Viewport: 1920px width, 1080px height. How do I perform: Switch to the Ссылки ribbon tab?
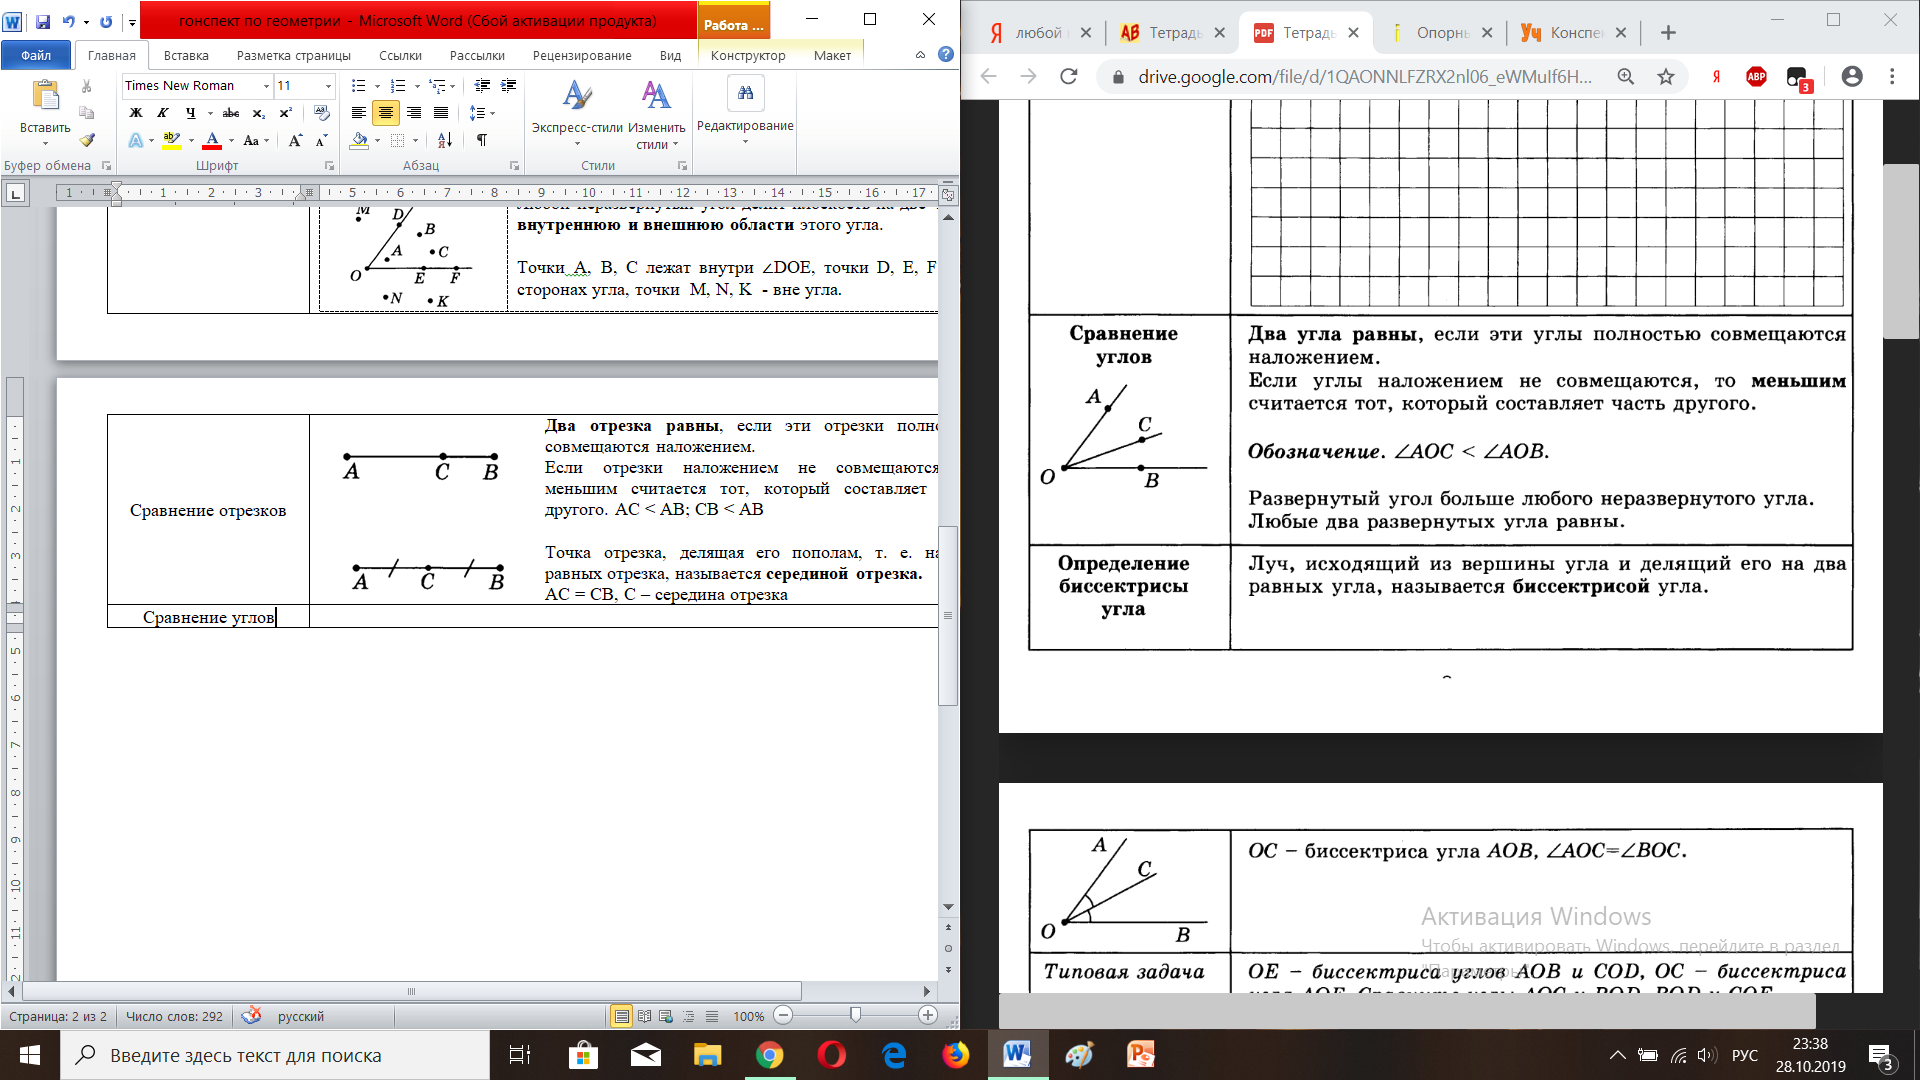point(401,55)
